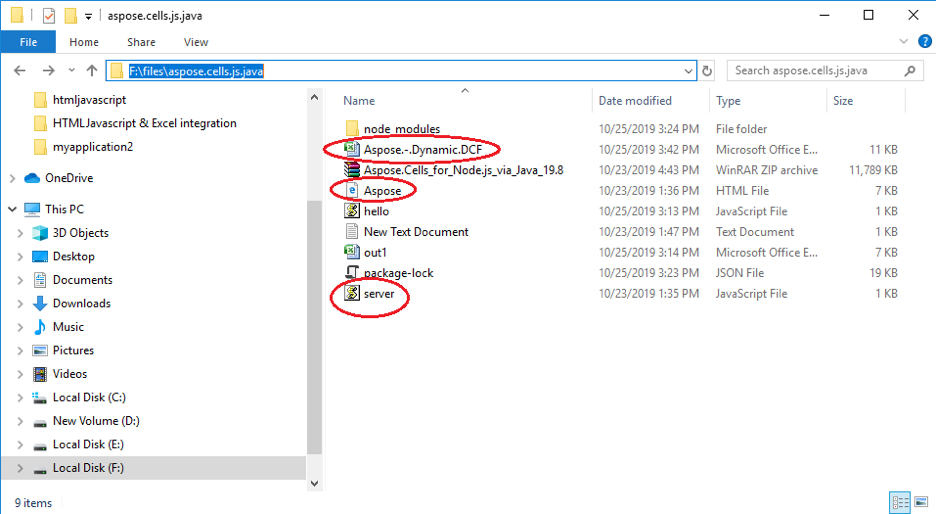
Task: Open the address bar history dropdown
Action: tap(688, 71)
